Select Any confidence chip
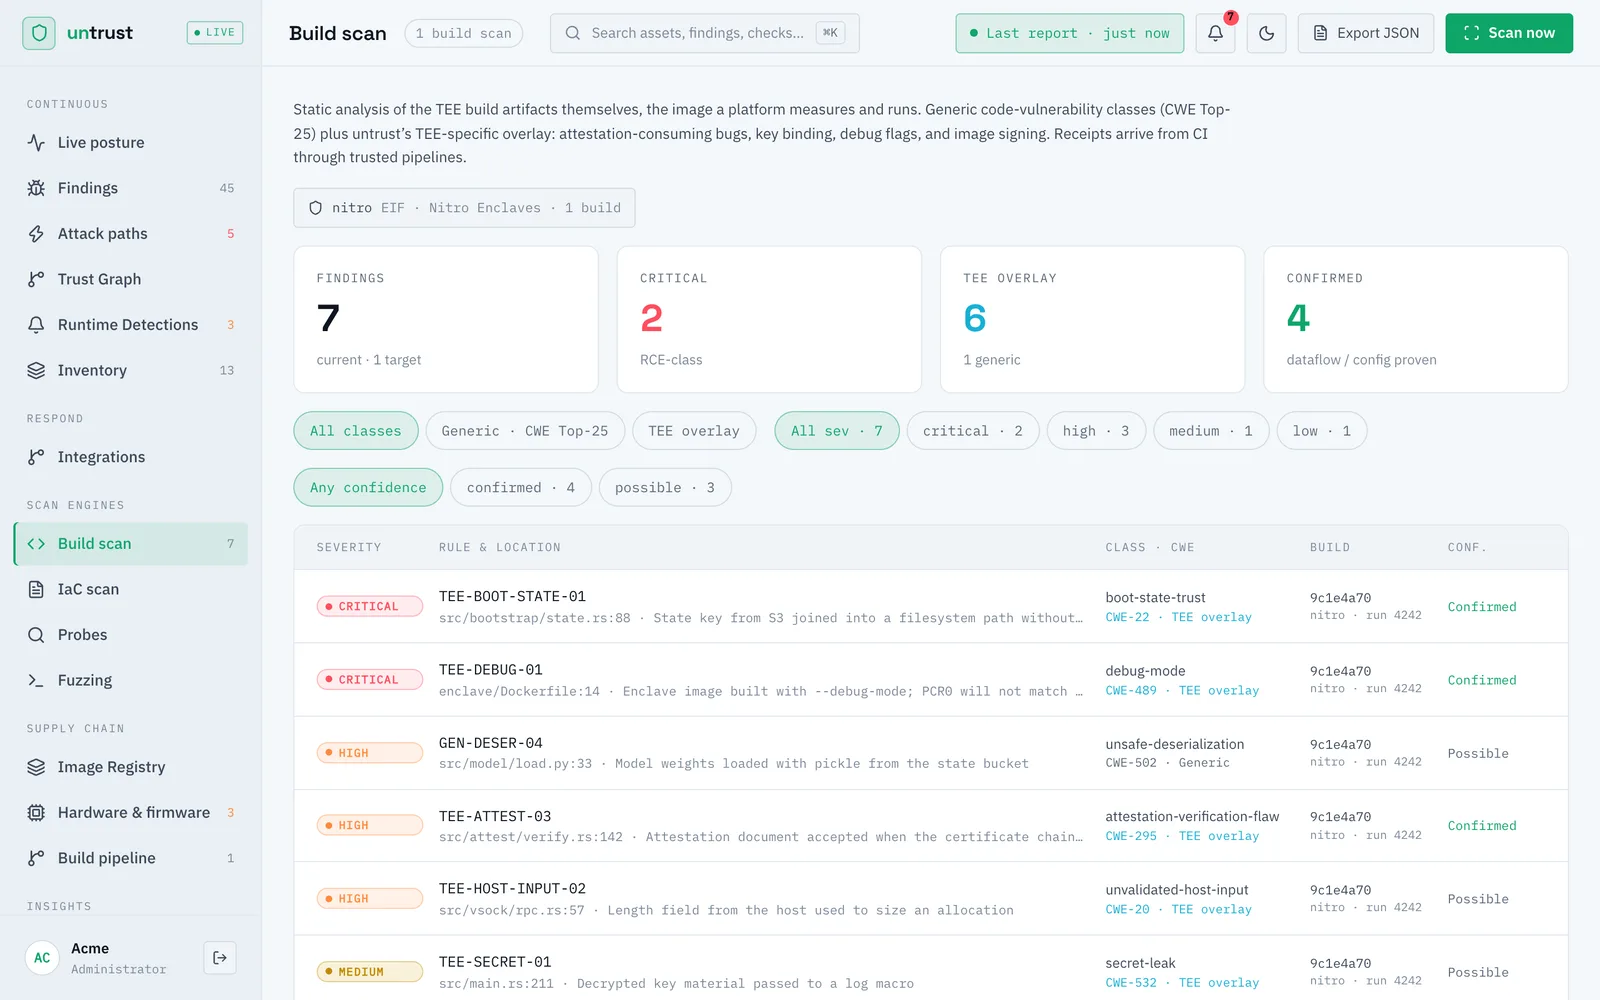 click(368, 488)
